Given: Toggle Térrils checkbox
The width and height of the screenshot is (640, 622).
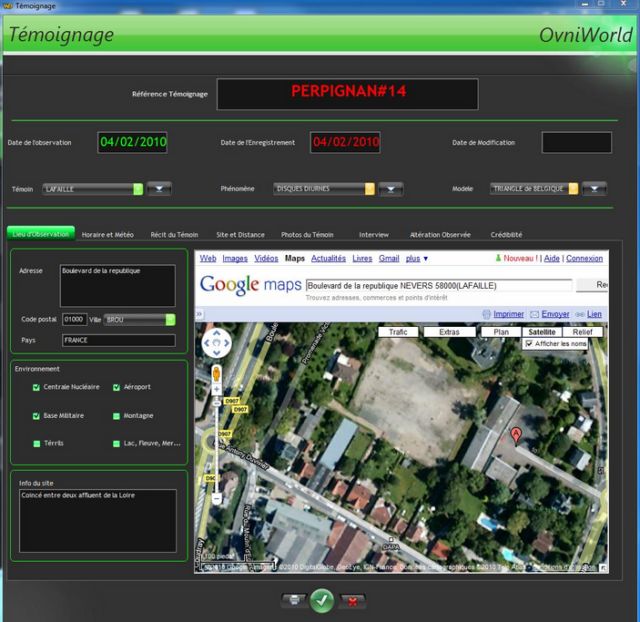Looking at the screenshot, I should 37,444.
